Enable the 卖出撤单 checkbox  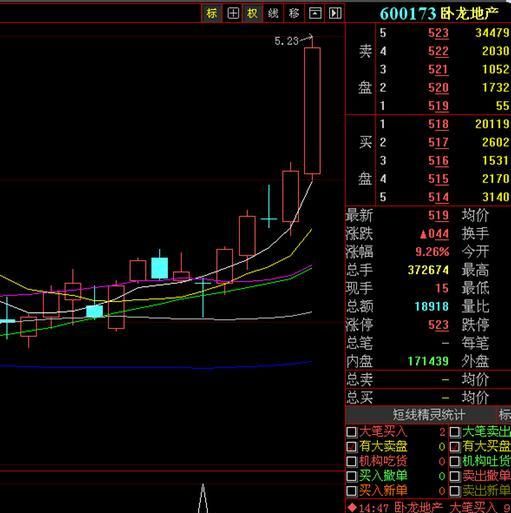455,476
